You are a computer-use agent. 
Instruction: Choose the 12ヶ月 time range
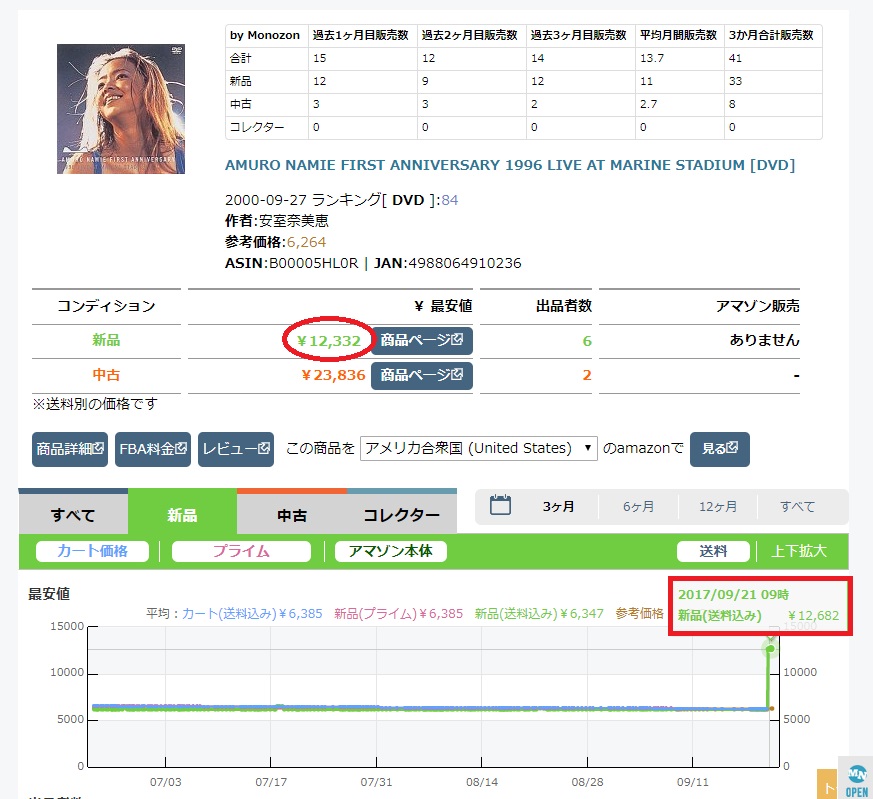pos(718,507)
